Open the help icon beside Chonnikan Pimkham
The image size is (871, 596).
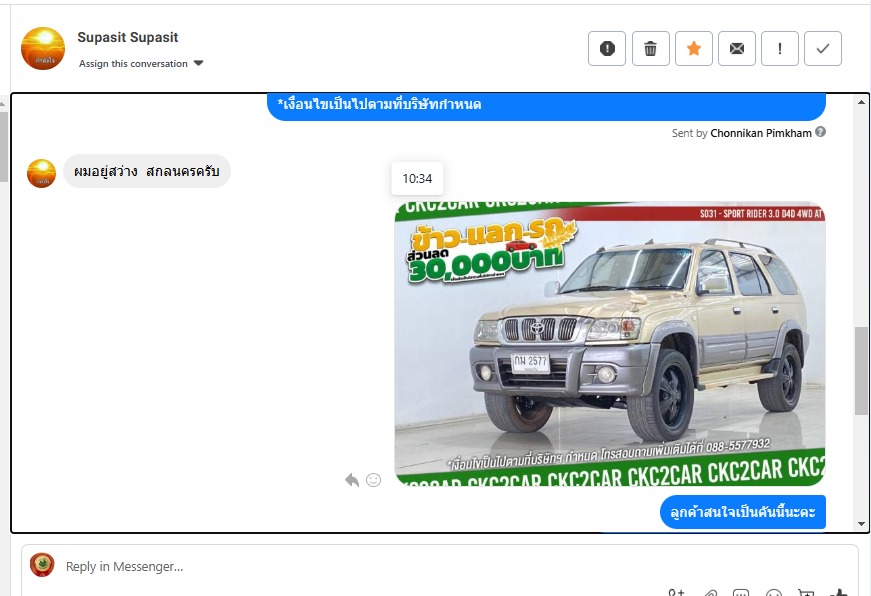click(x=820, y=132)
